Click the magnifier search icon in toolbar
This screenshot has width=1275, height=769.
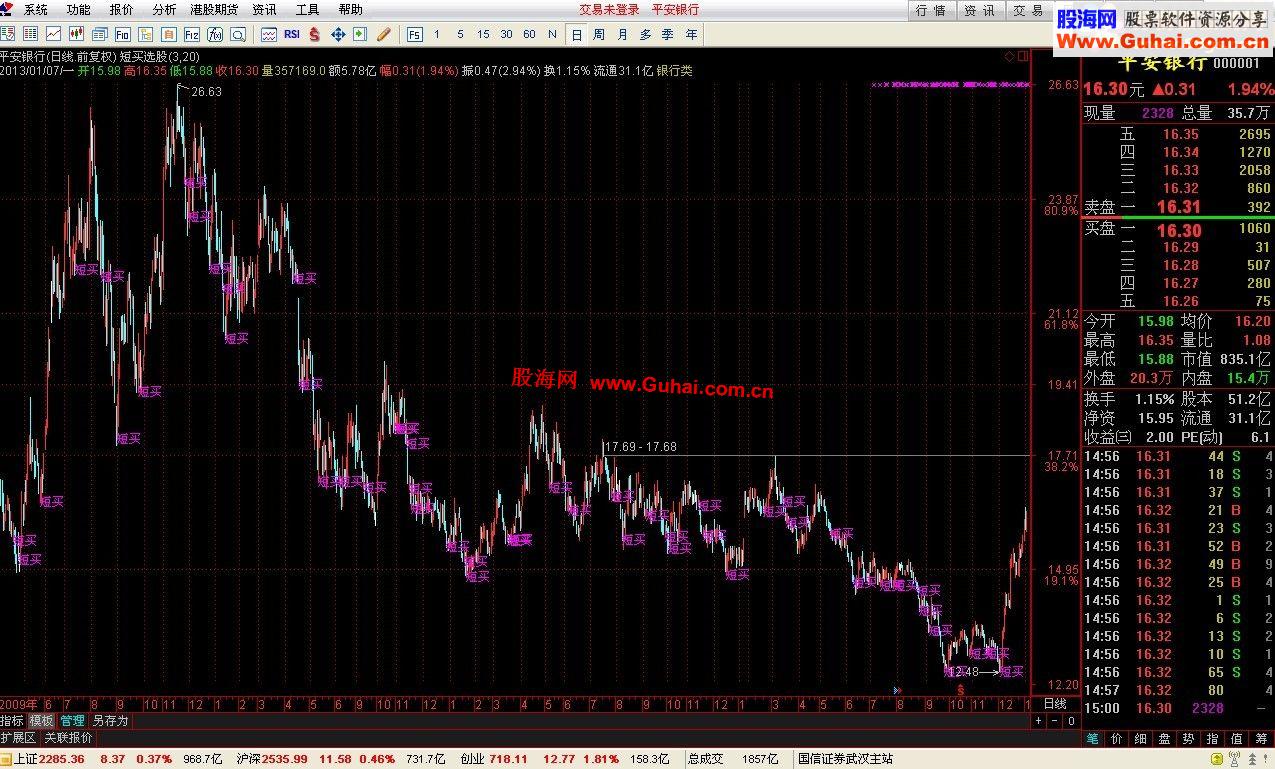[238, 34]
